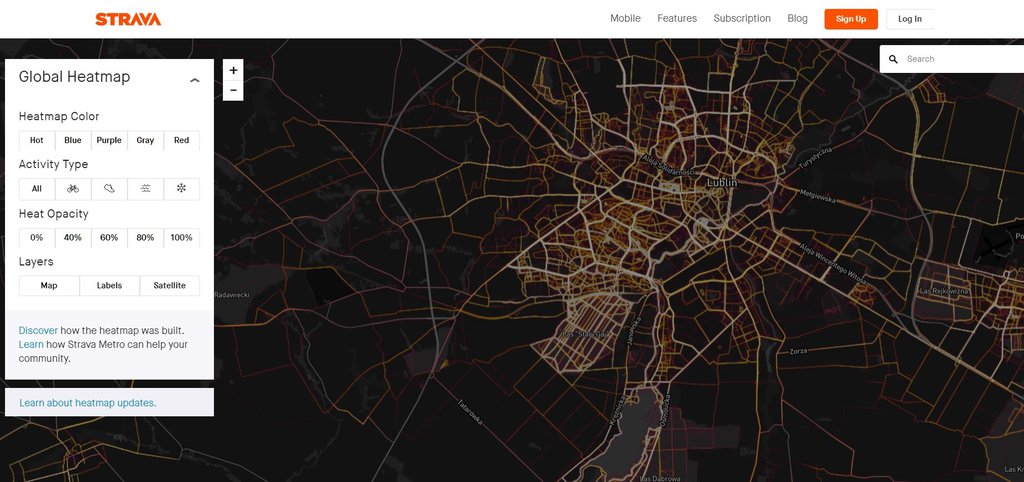The image size is (1024, 482).
Task: Show All activity types
Action: [37, 188]
